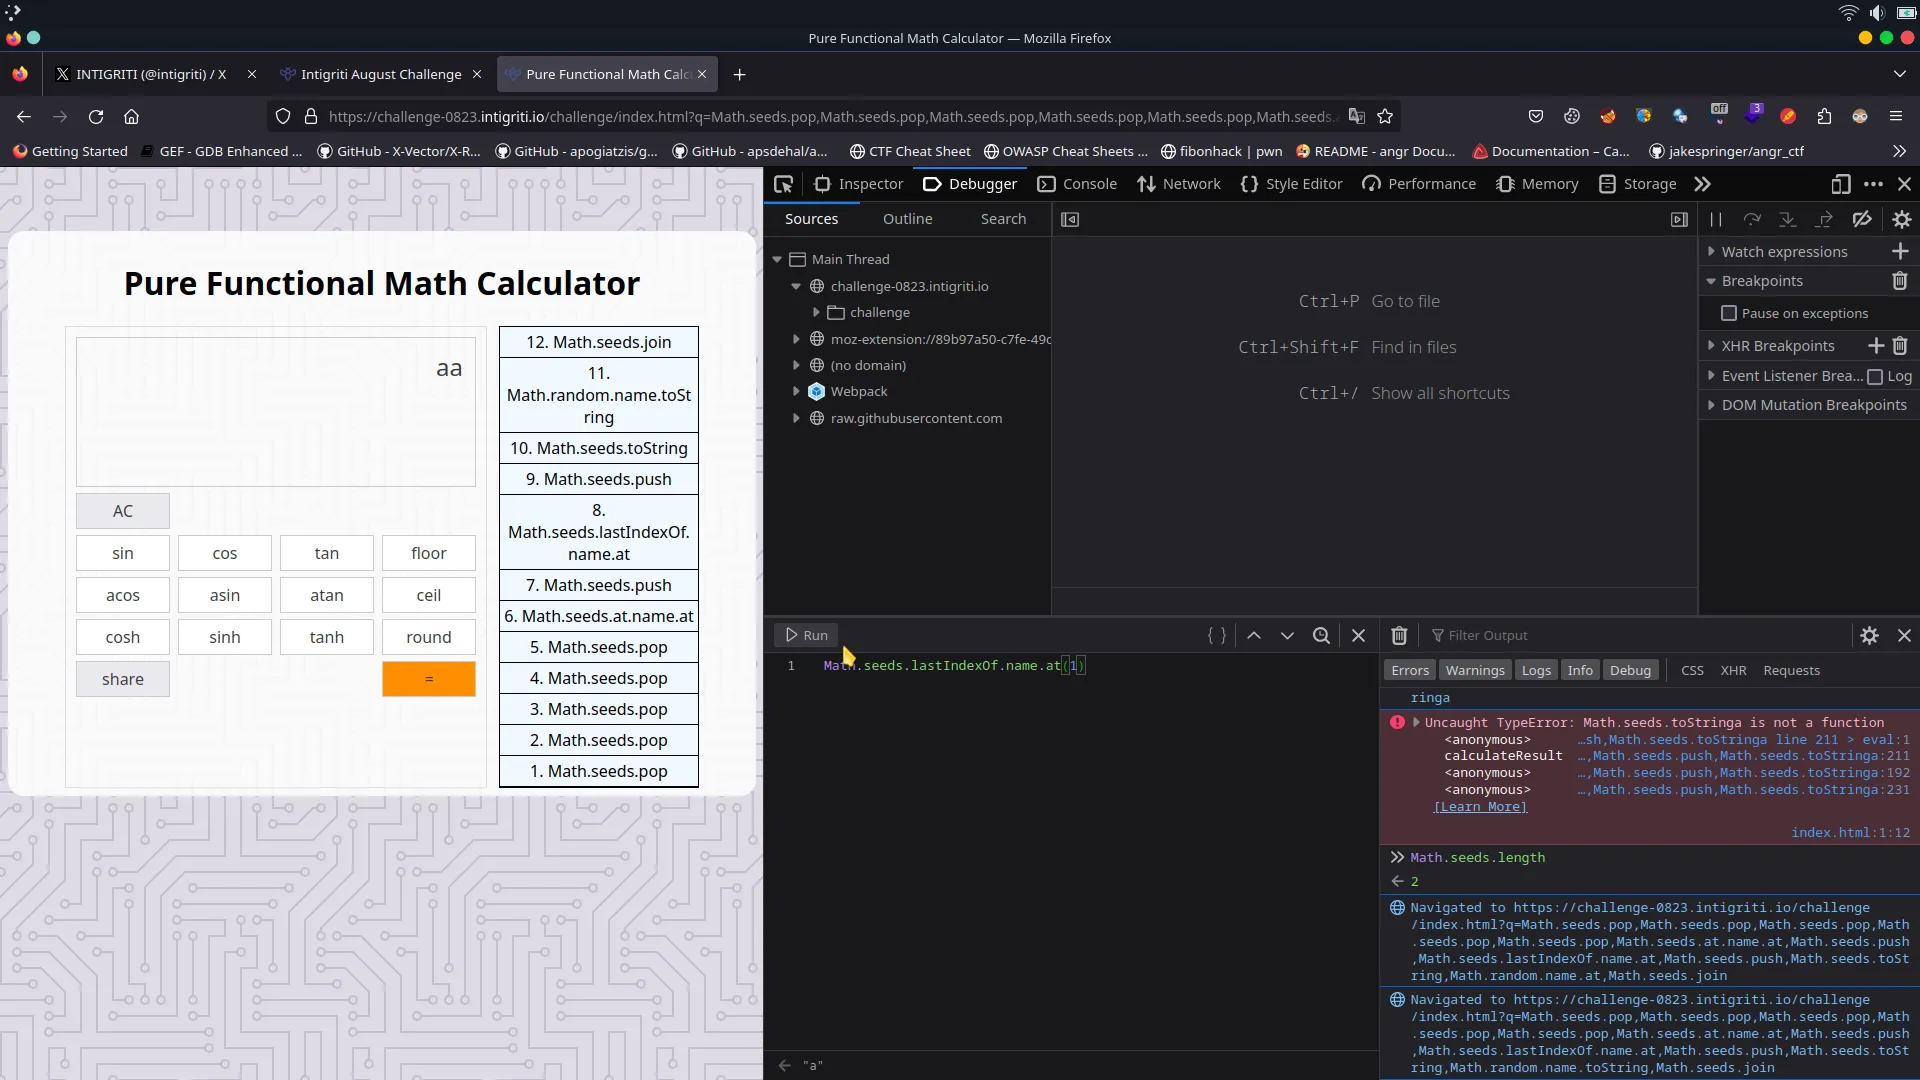Image resolution: width=1920 pixels, height=1080 pixels.
Task: Select the Inspector panel icon
Action: point(822,183)
